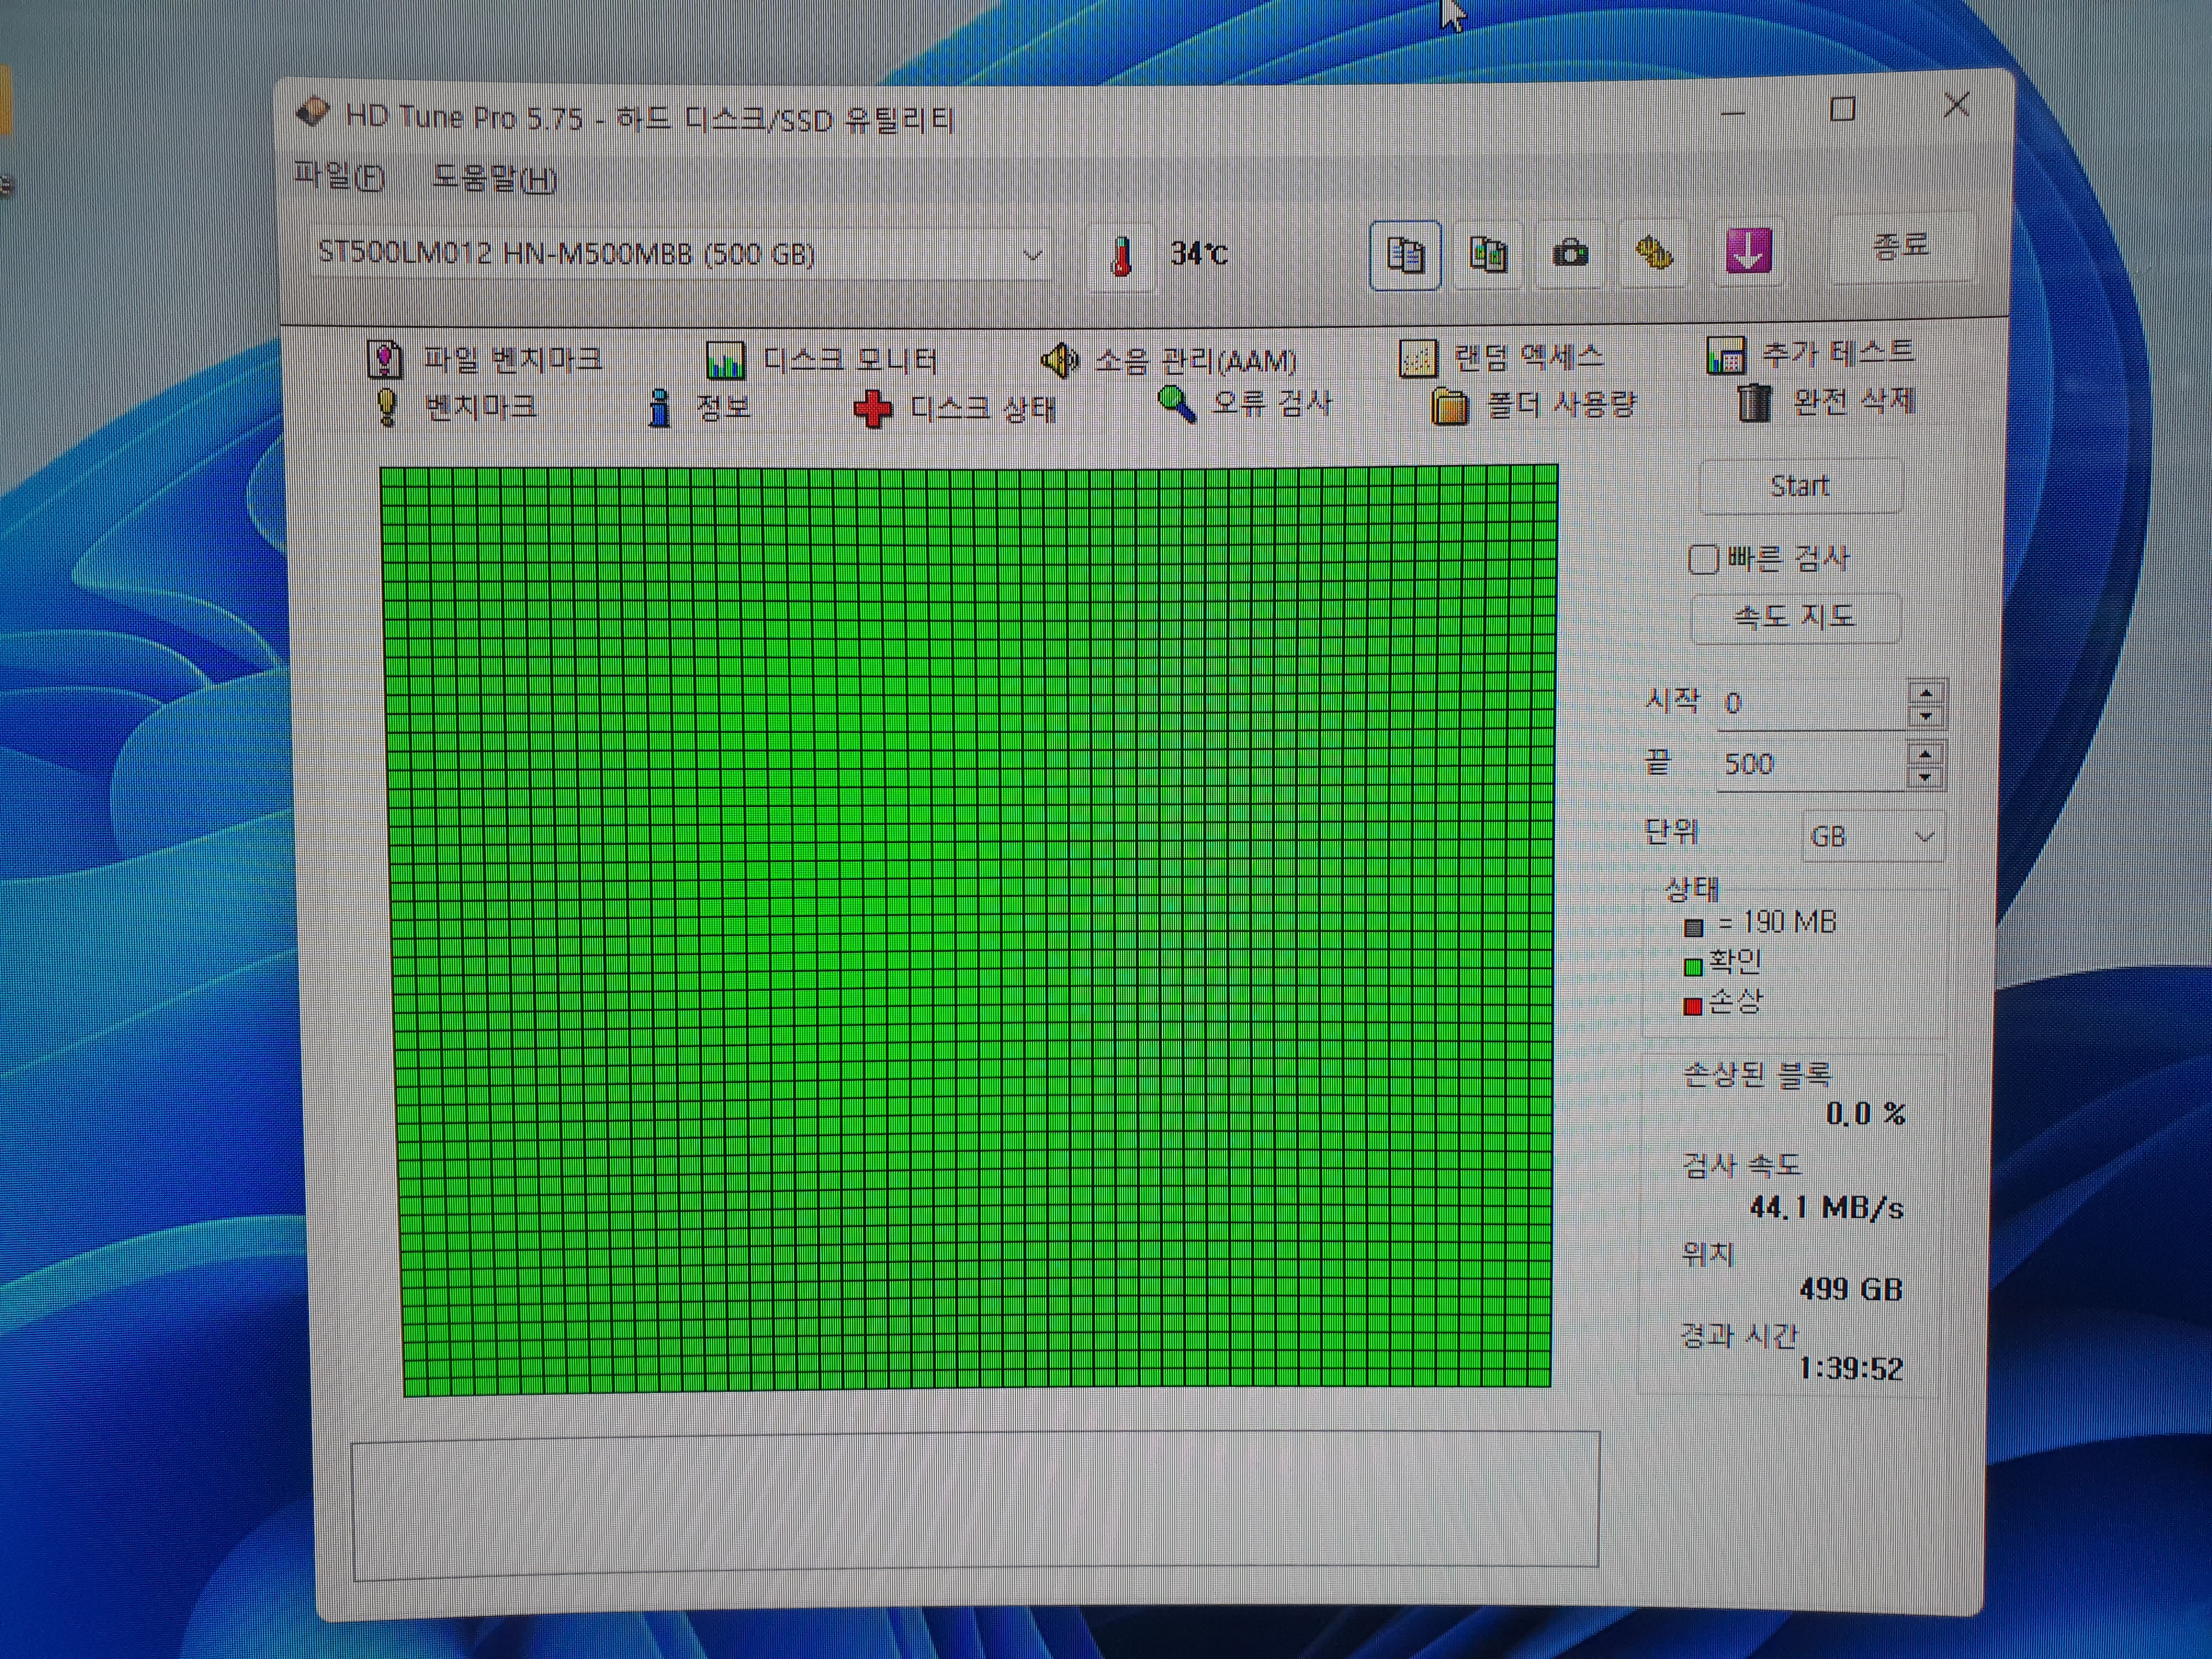Increase the 끝 value with up arrow
The width and height of the screenshot is (2212, 1659).
click(1926, 753)
